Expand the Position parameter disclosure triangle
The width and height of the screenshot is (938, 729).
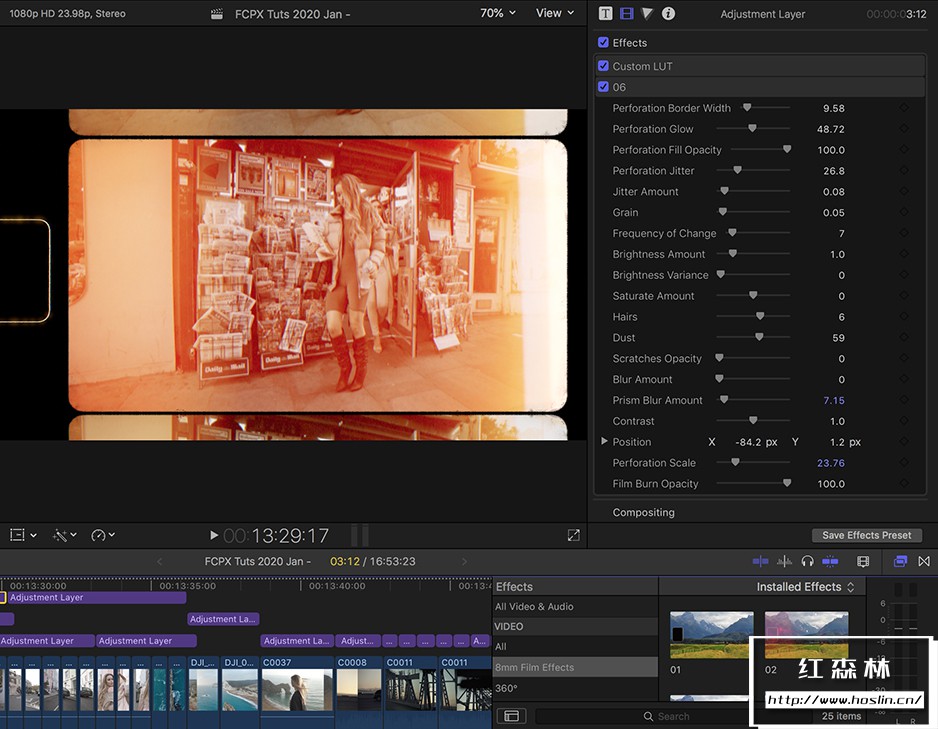604,441
